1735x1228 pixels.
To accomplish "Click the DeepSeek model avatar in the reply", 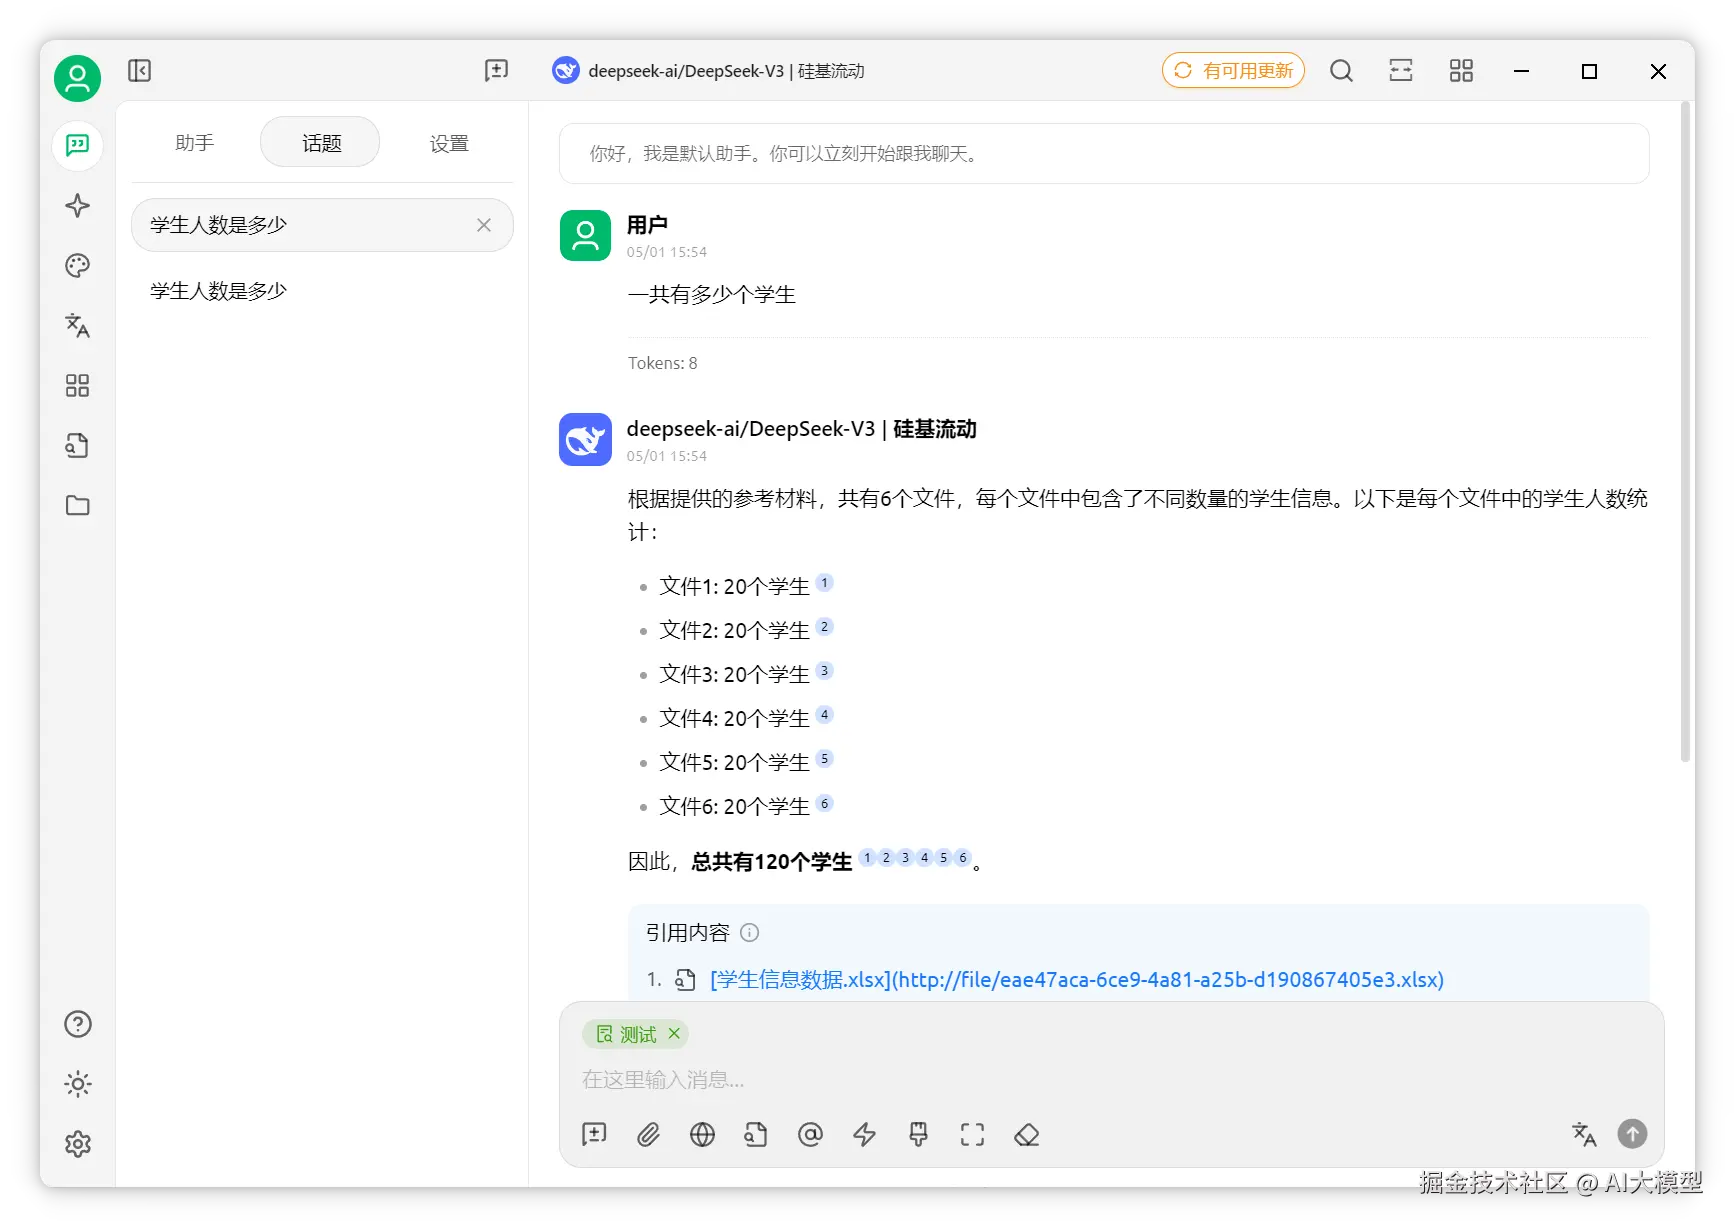I will tap(585, 439).
